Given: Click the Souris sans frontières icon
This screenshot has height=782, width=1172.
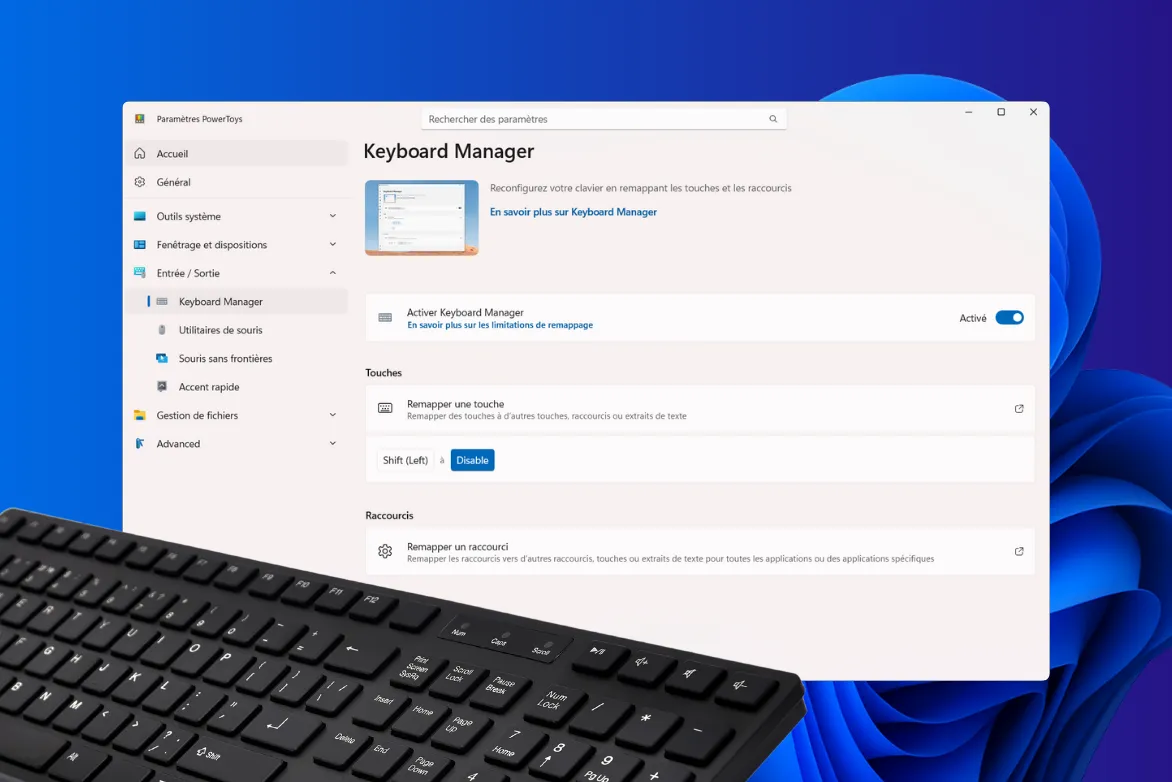Looking at the screenshot, I should click(162, 358).
